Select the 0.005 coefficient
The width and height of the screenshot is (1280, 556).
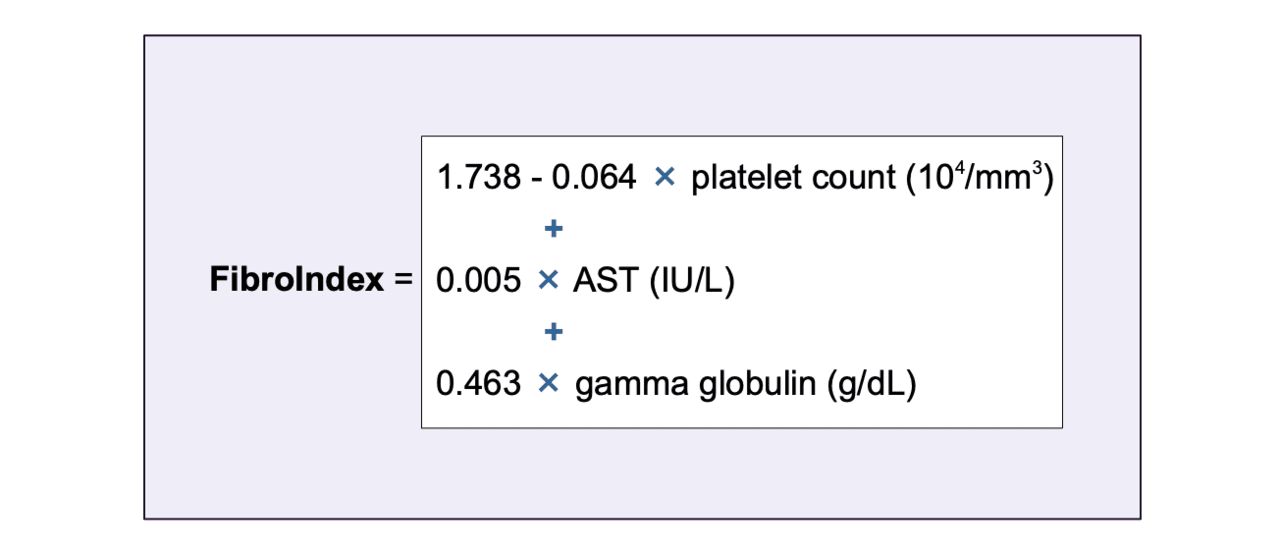[479, 281]
